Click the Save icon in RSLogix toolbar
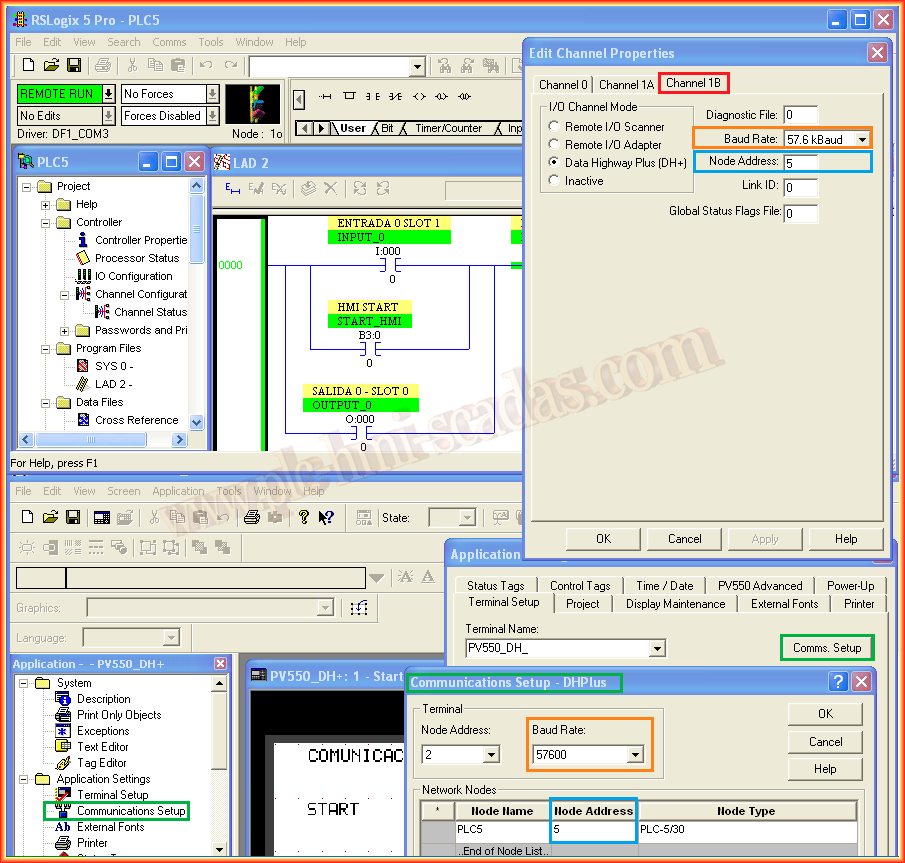The image size is (905, 863). 73,66
